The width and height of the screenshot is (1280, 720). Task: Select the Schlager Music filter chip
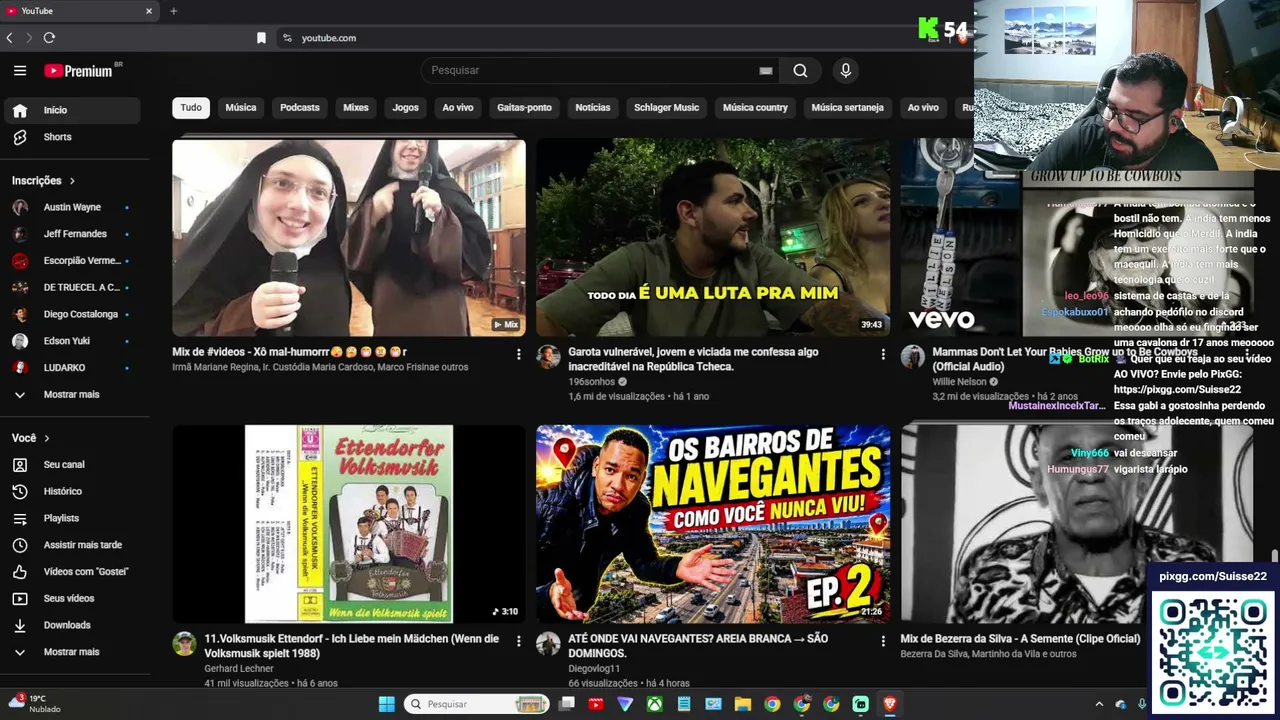click(x=666, y=108)
